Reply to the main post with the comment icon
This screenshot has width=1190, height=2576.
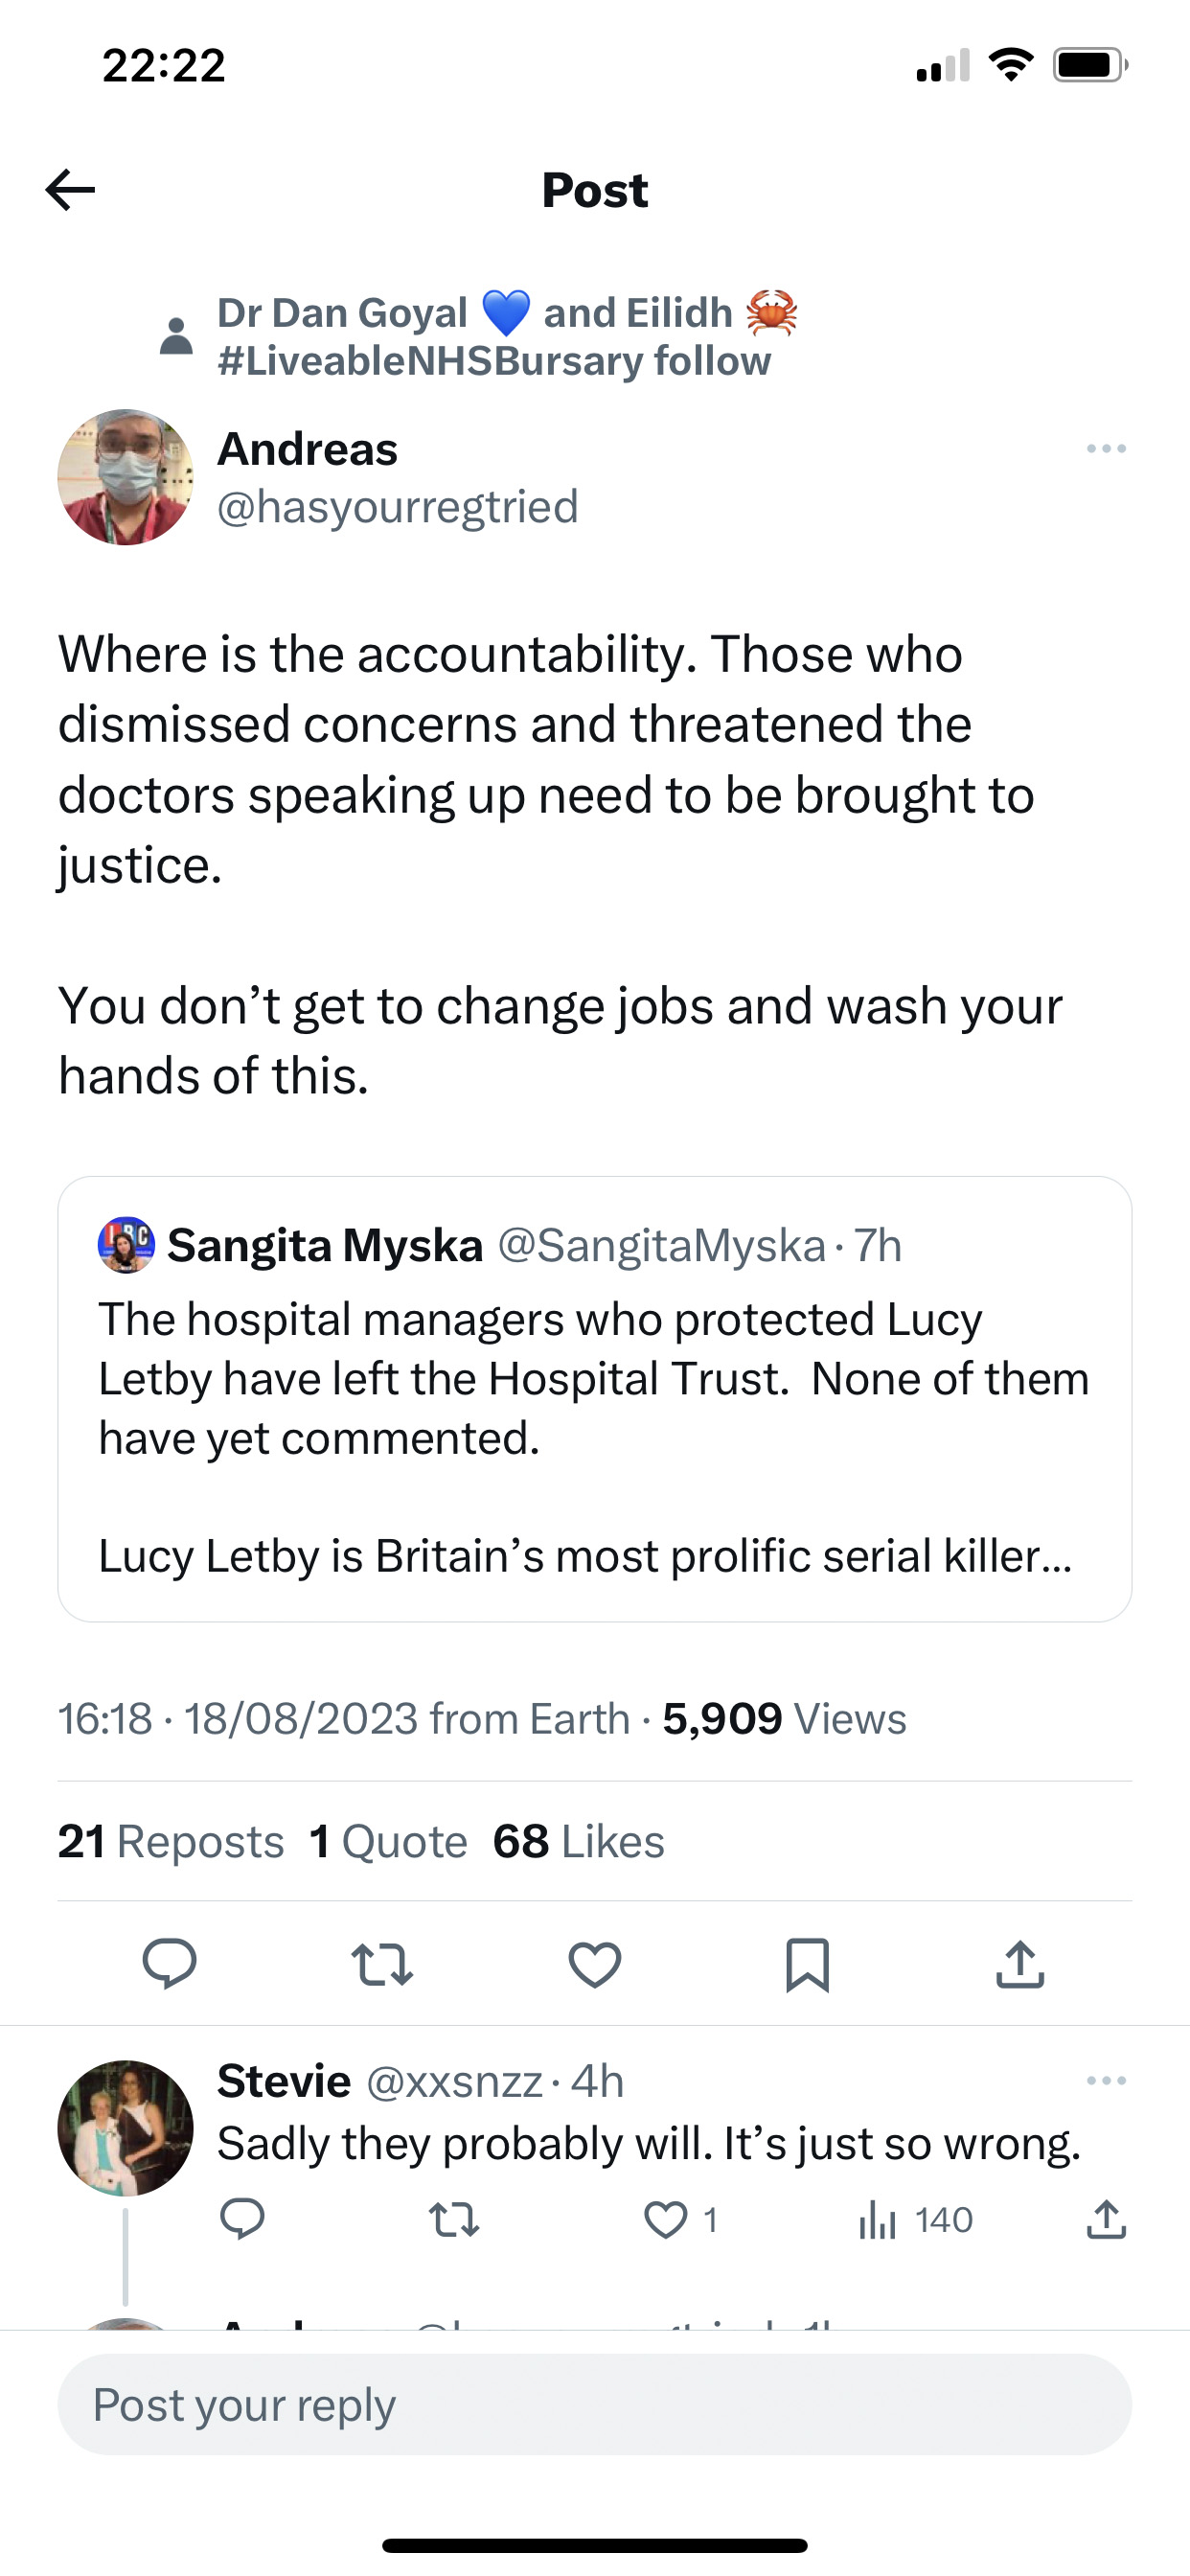169,1964
